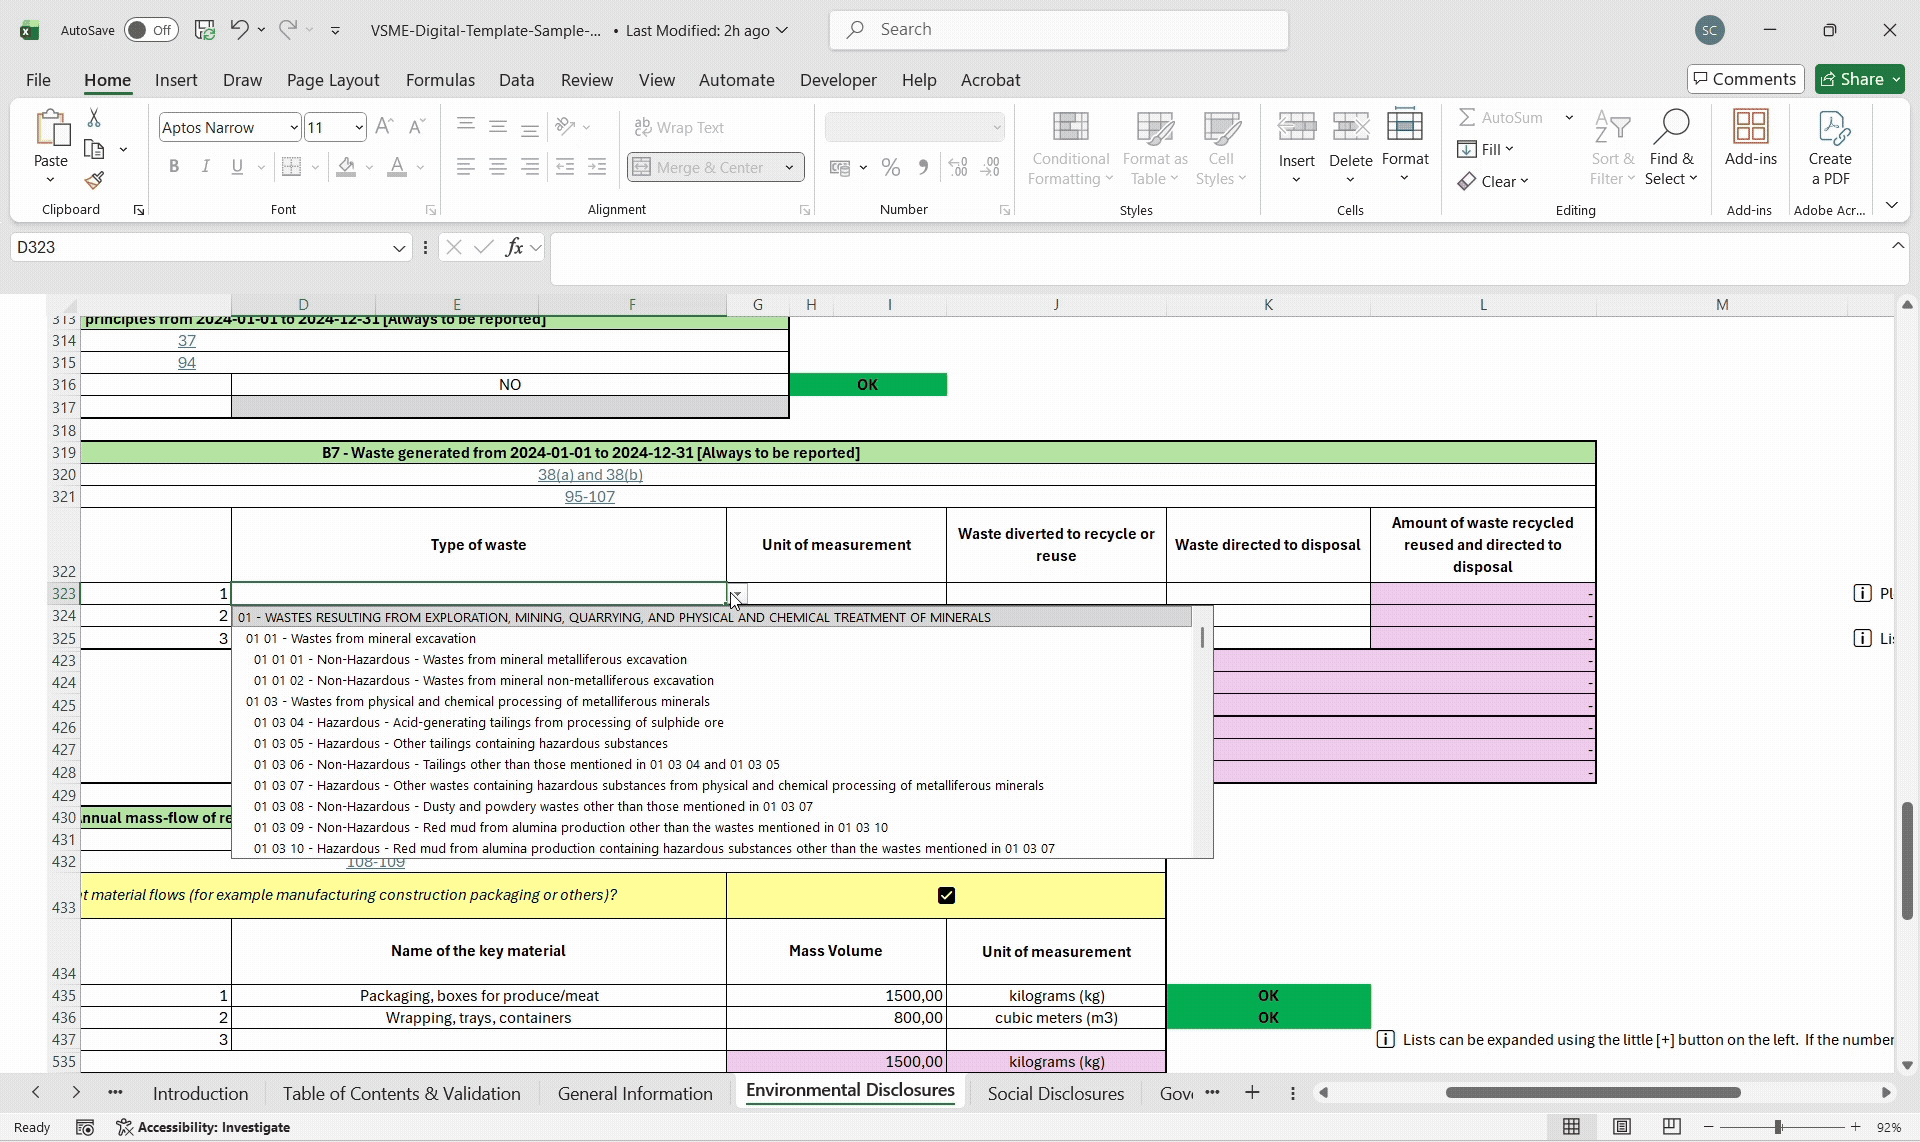Open the Comments pane button
This screenshot has height=1142, width=1920.
1746,79
